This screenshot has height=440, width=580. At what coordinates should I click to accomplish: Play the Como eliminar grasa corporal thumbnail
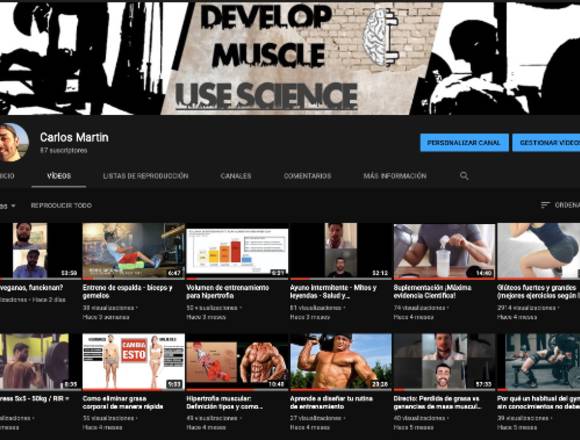pos(134,362)
